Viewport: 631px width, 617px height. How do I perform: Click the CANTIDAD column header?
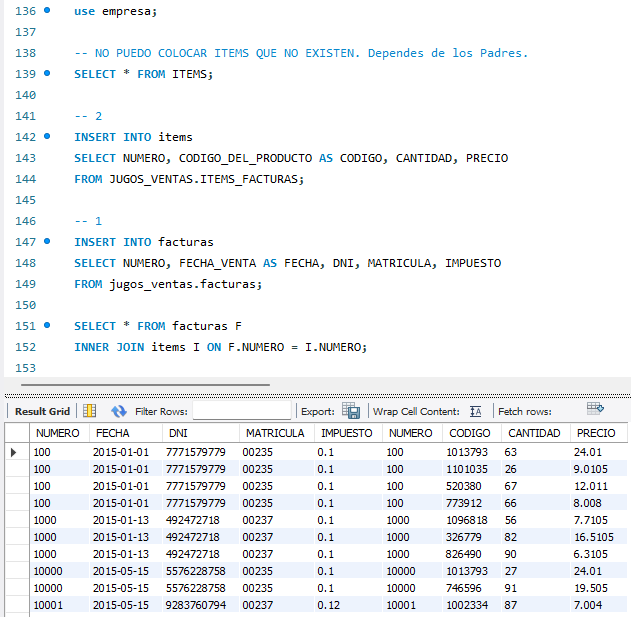(x=534, y=433)
